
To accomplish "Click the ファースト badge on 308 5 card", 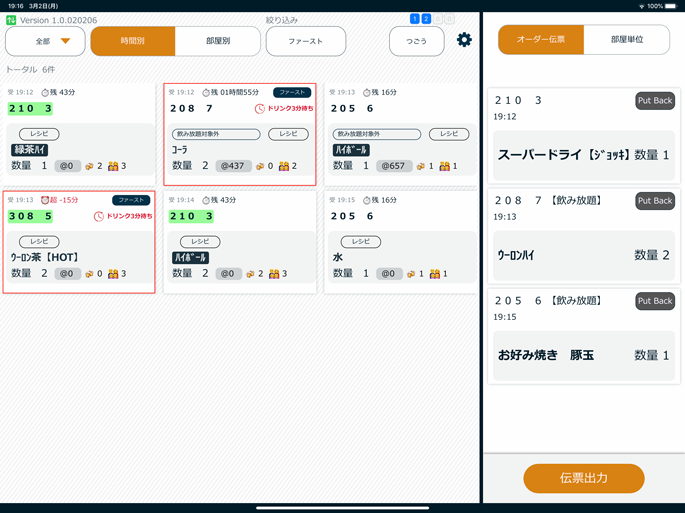I will (x=131, y=200).
